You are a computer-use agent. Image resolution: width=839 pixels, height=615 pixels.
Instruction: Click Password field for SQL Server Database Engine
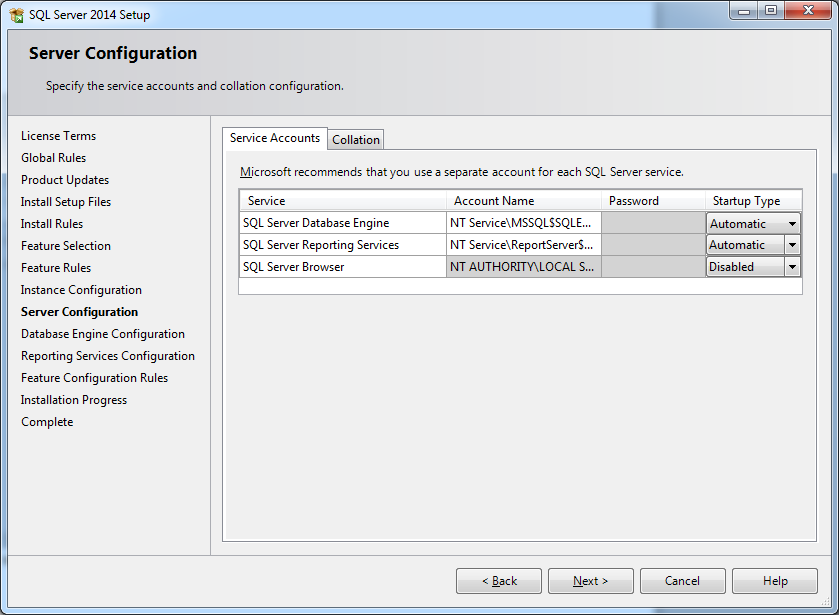tap(653, 223)
